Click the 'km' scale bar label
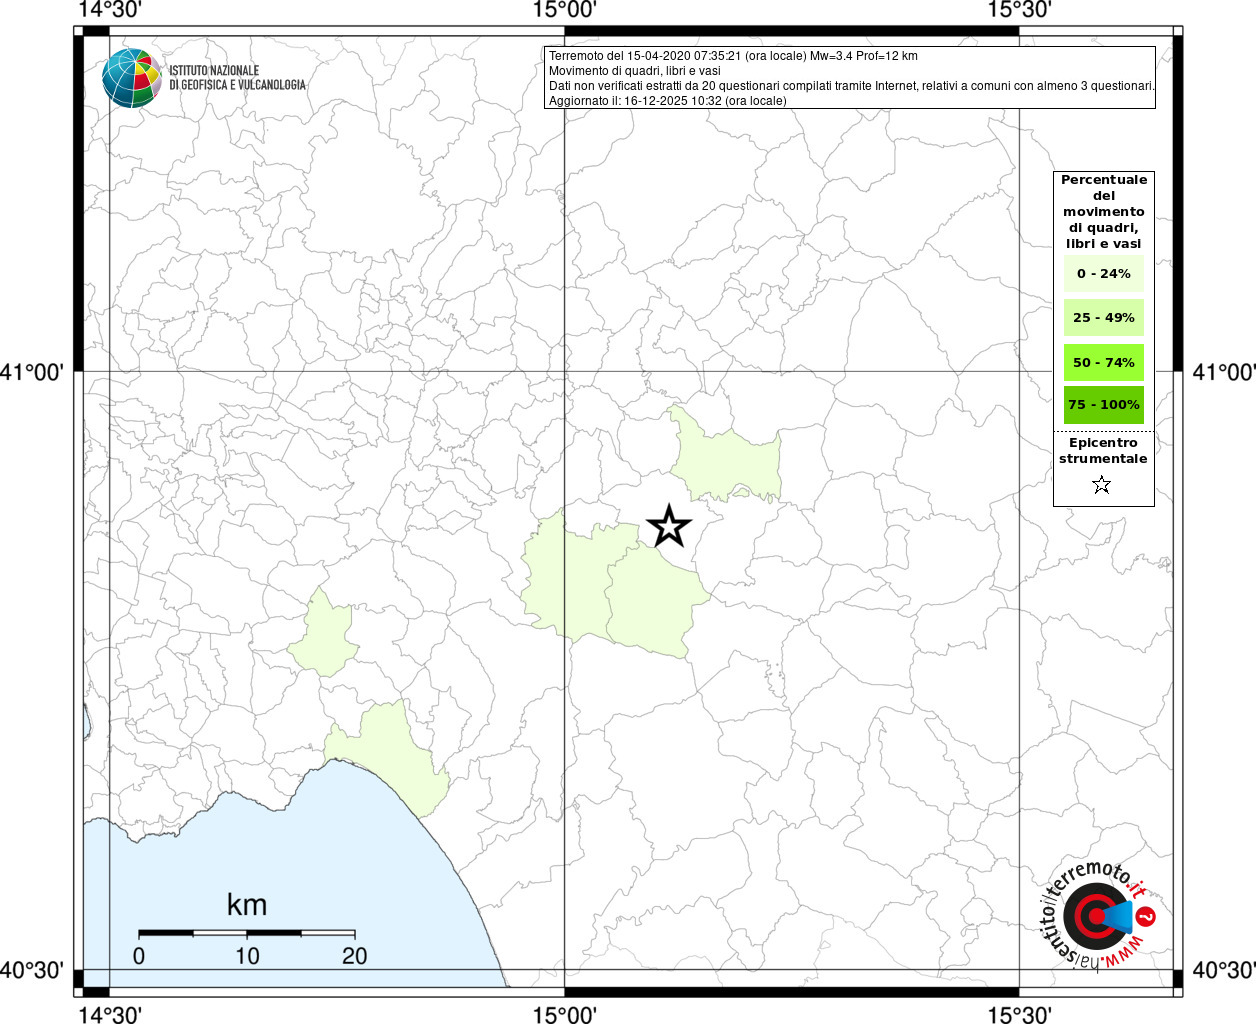 tap(247, 905)
